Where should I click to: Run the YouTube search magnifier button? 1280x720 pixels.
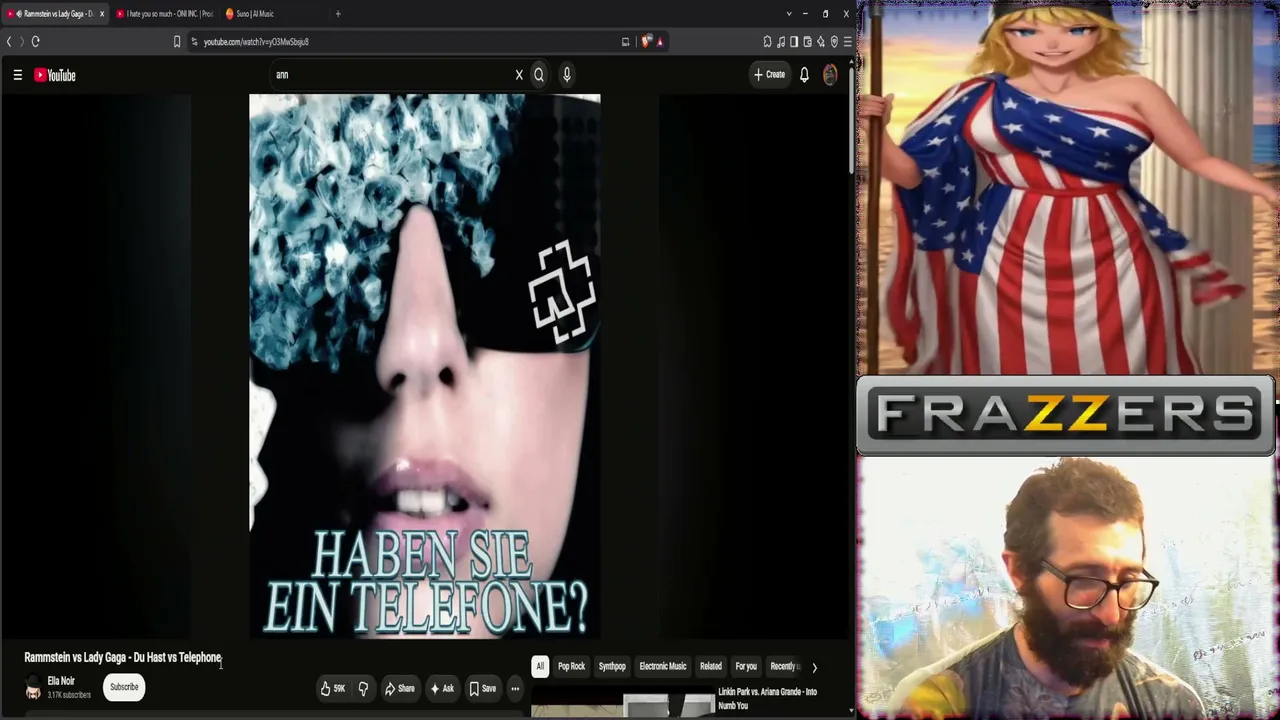point(539,75)
